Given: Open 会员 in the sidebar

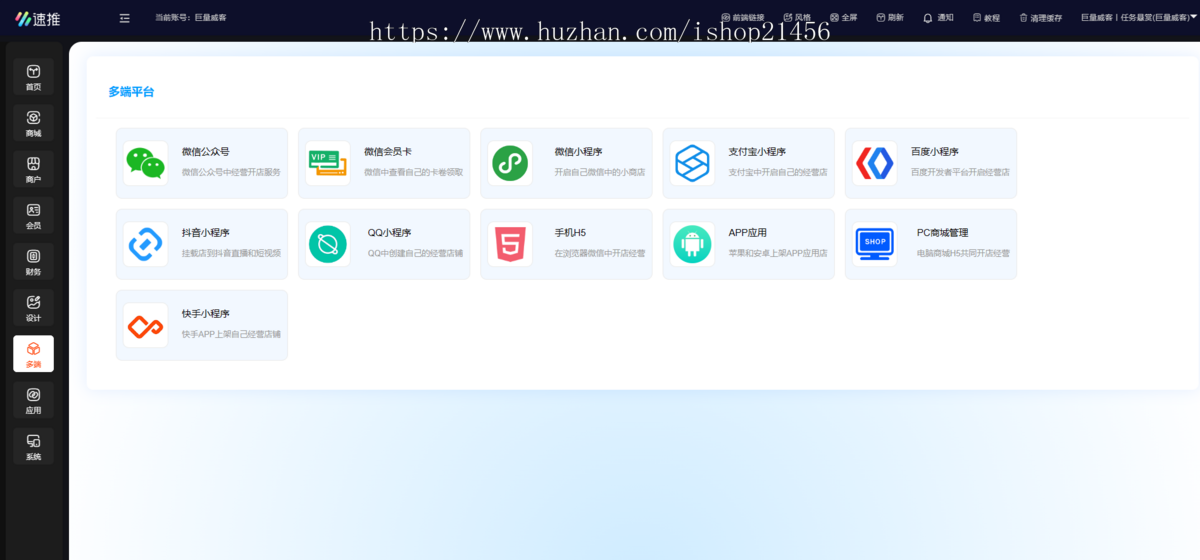Looking at the screenshot, I should 33,216.
